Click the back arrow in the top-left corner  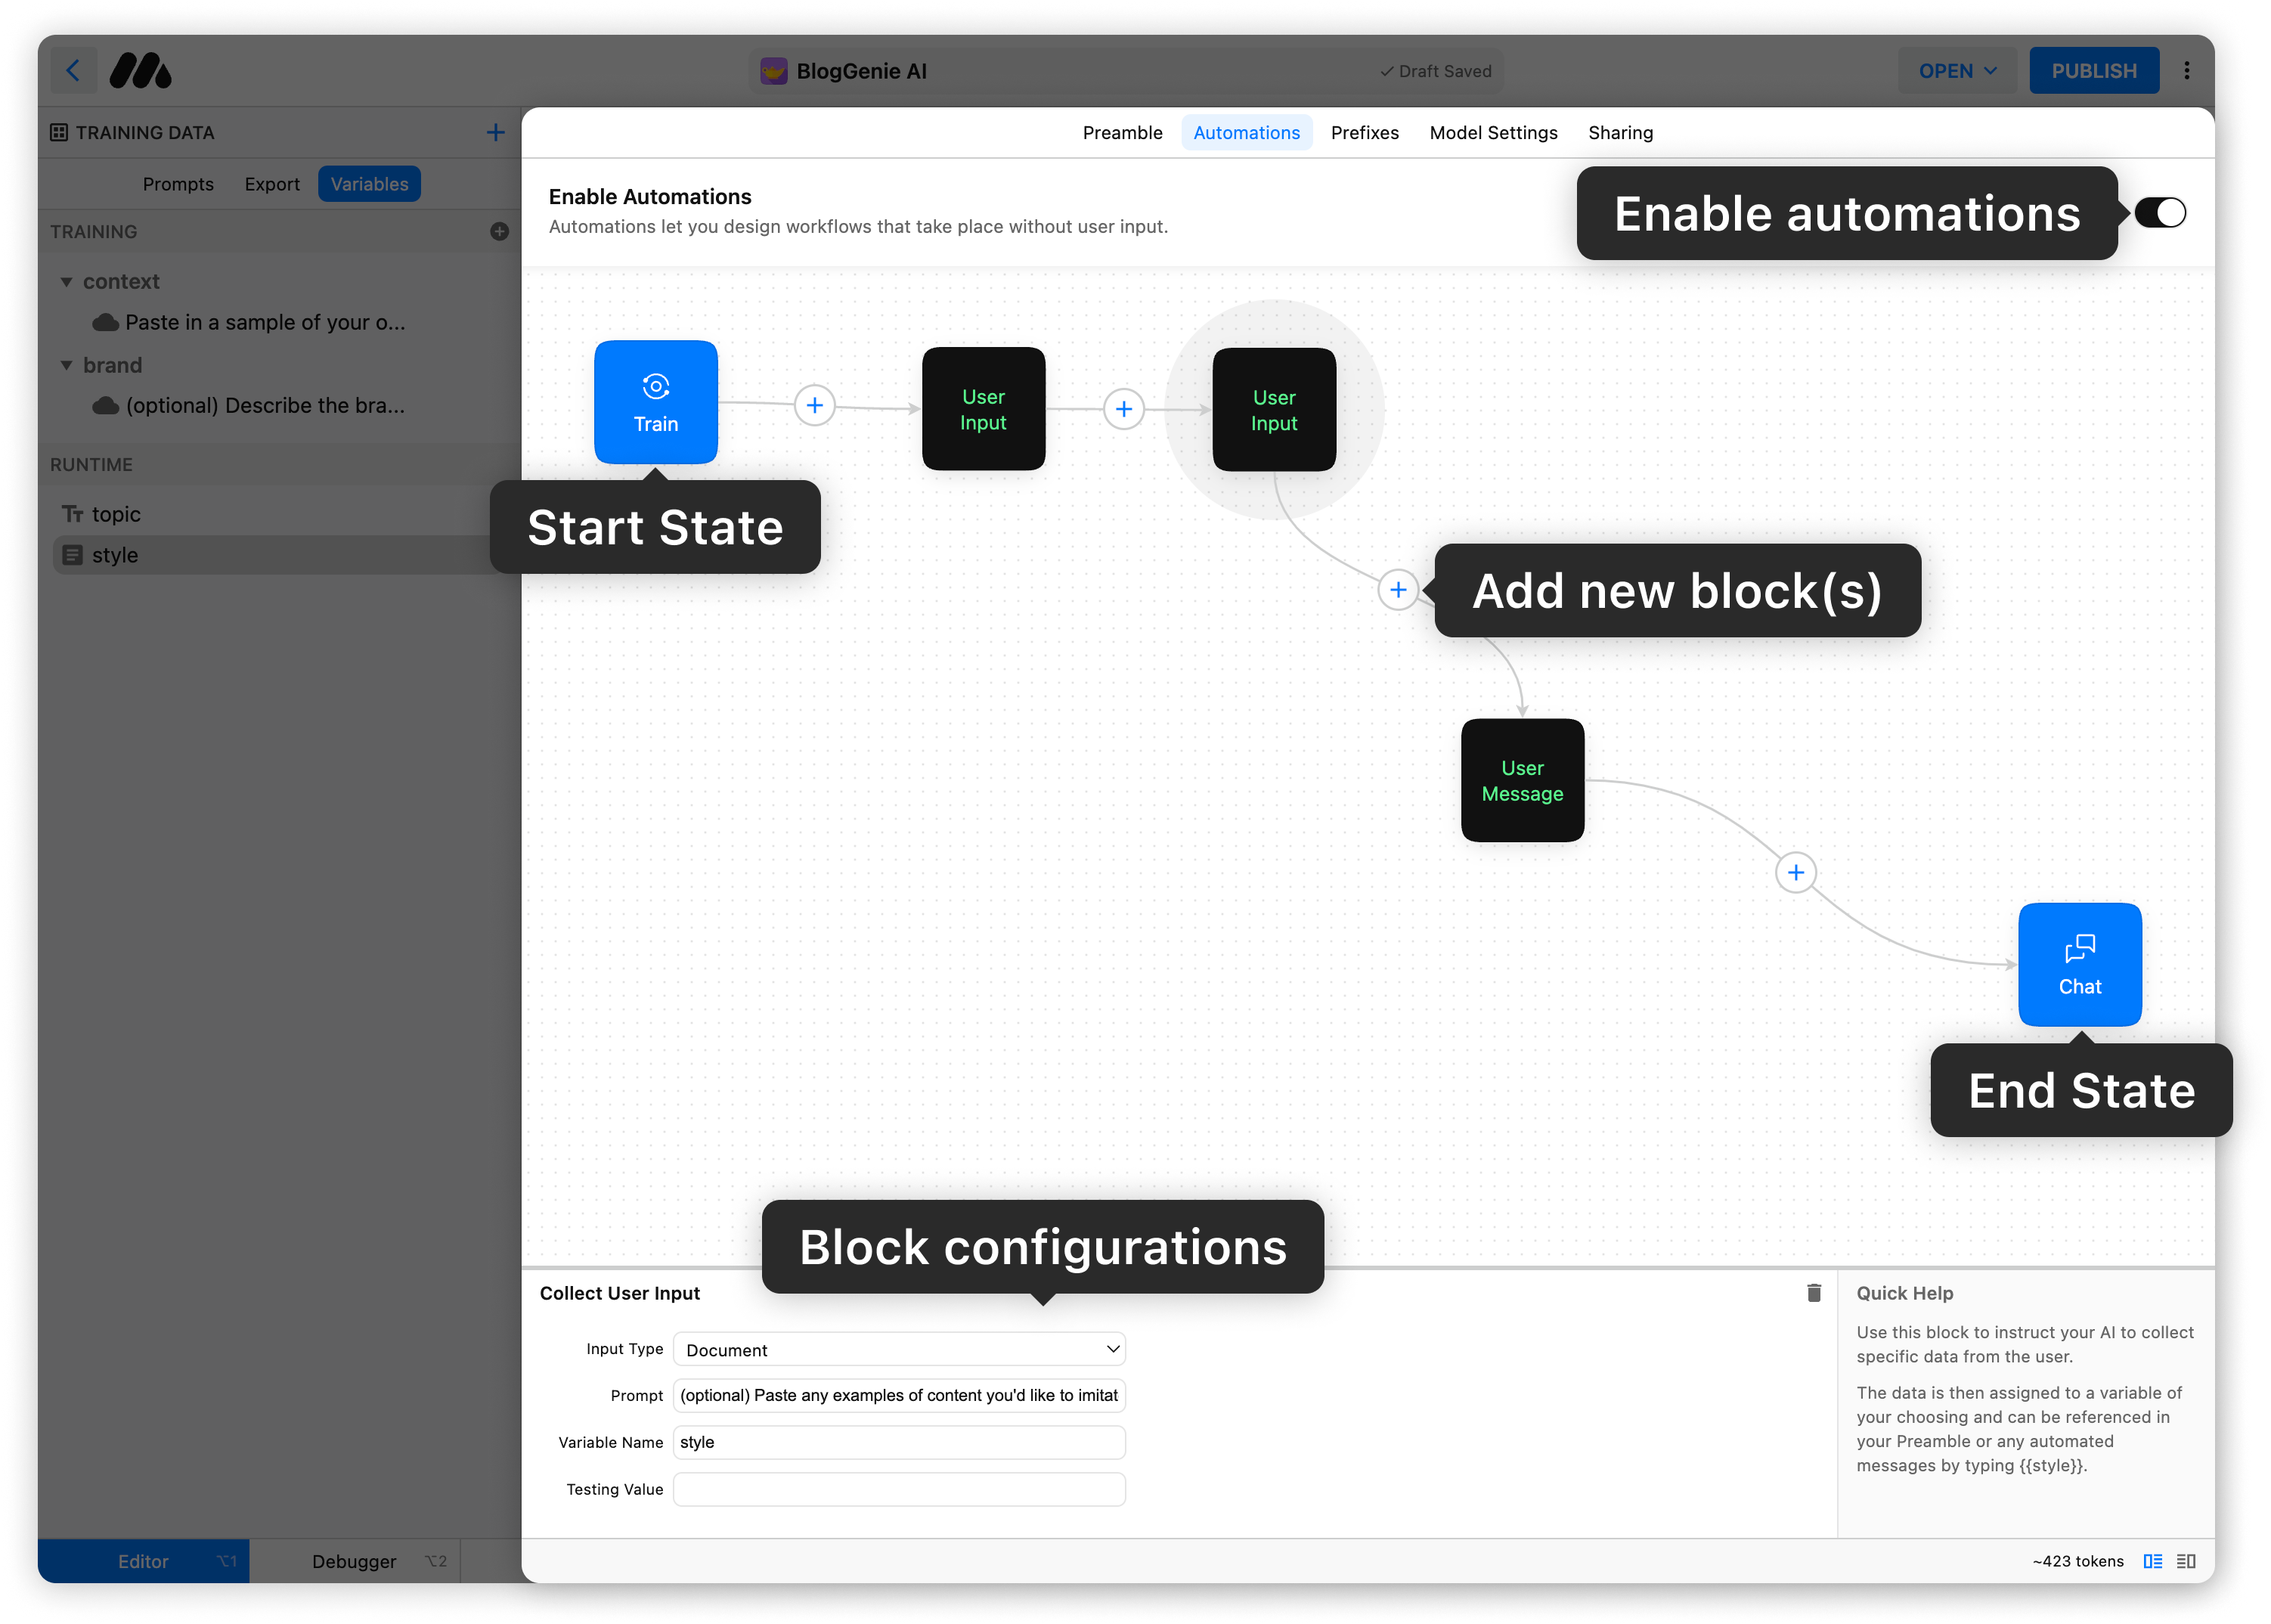tap(74, 70)
